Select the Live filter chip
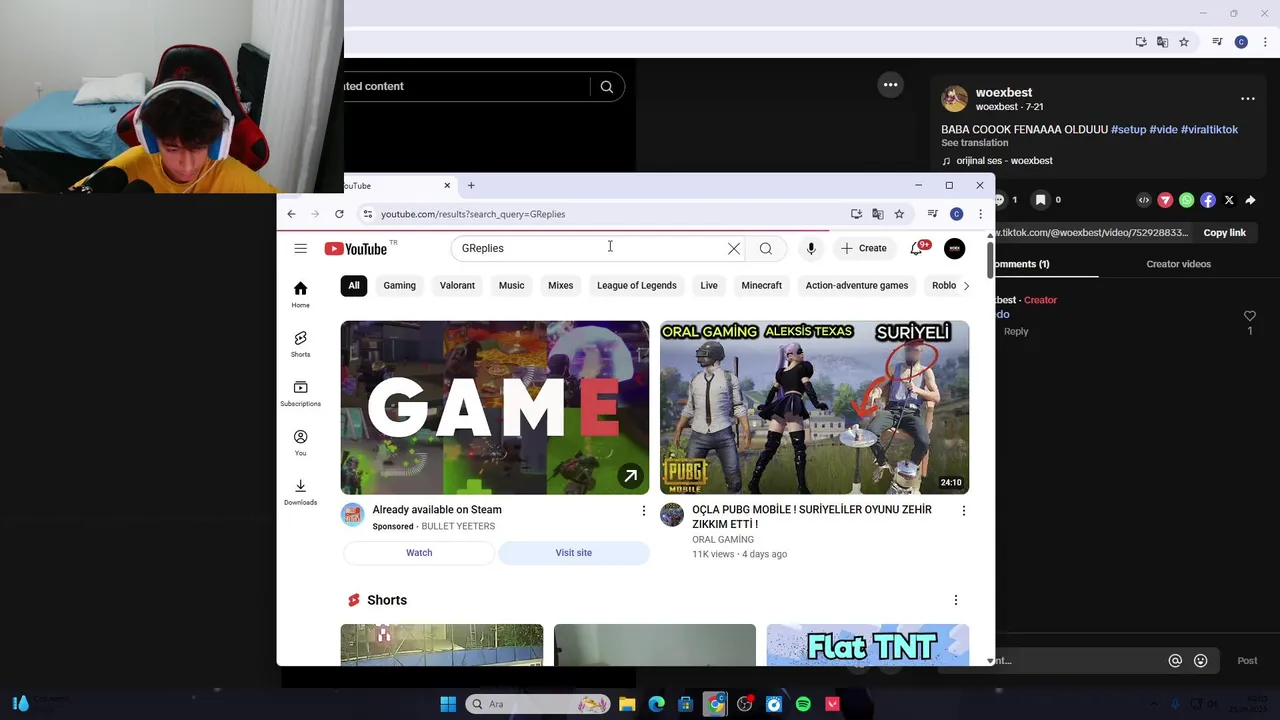This screenshot has height=720, width=1280. (x=709, y=286)
